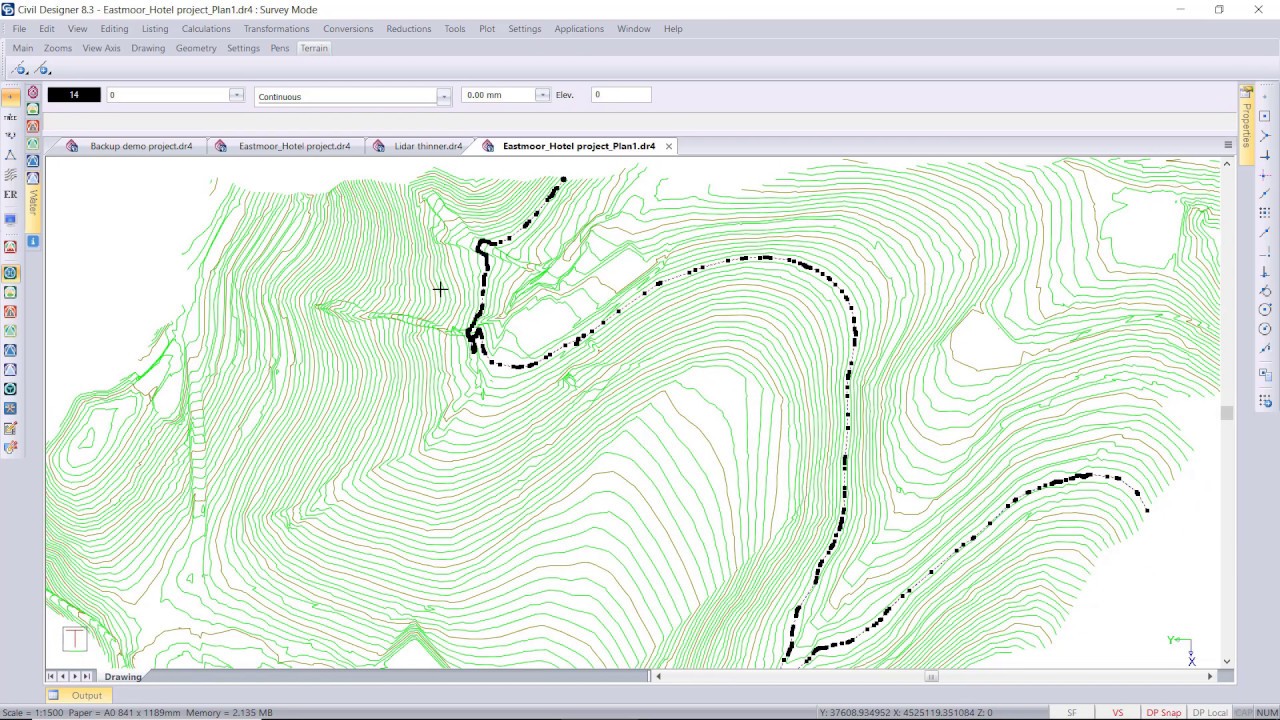Click the overlapping windows icon on right toolbar
Image resolution: width=1280 pixels, height=720 pixels.
[x=1265, y=375]
